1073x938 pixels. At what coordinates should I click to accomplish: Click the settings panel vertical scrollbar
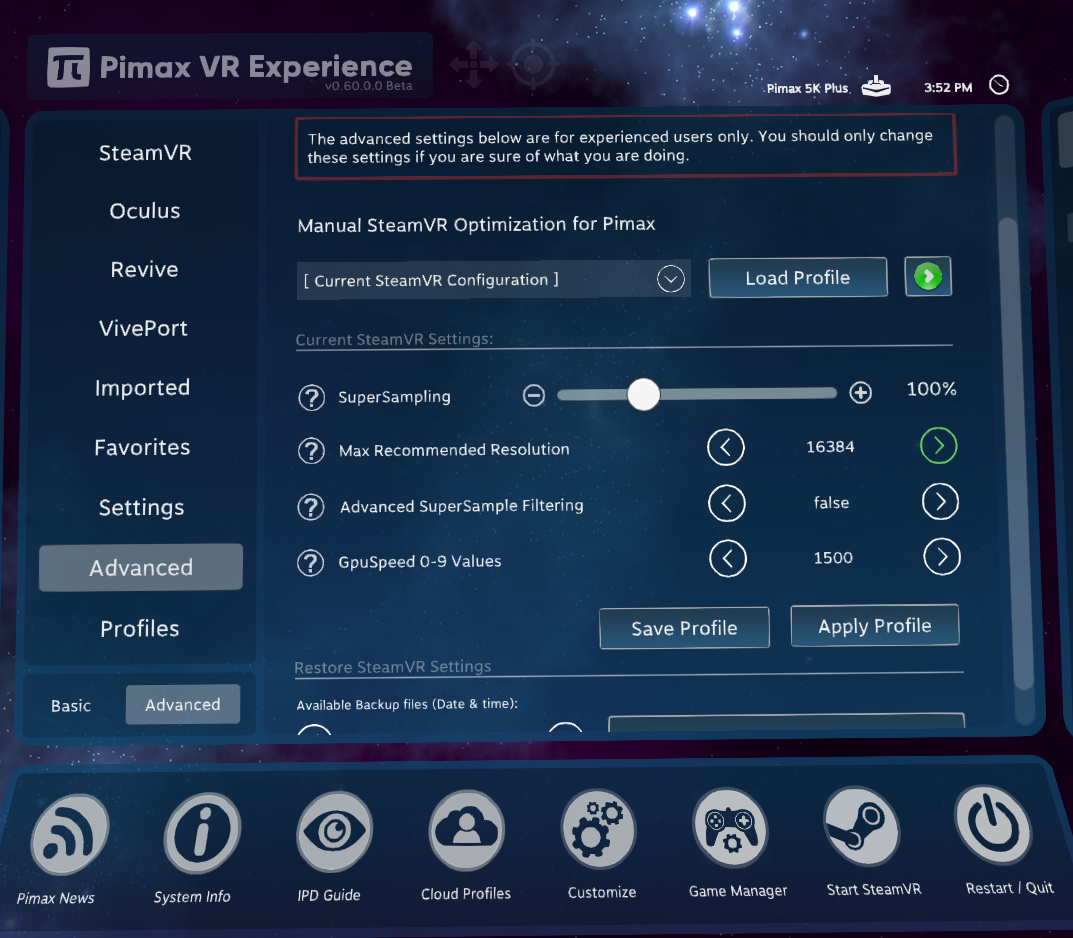coord(1014,452)
